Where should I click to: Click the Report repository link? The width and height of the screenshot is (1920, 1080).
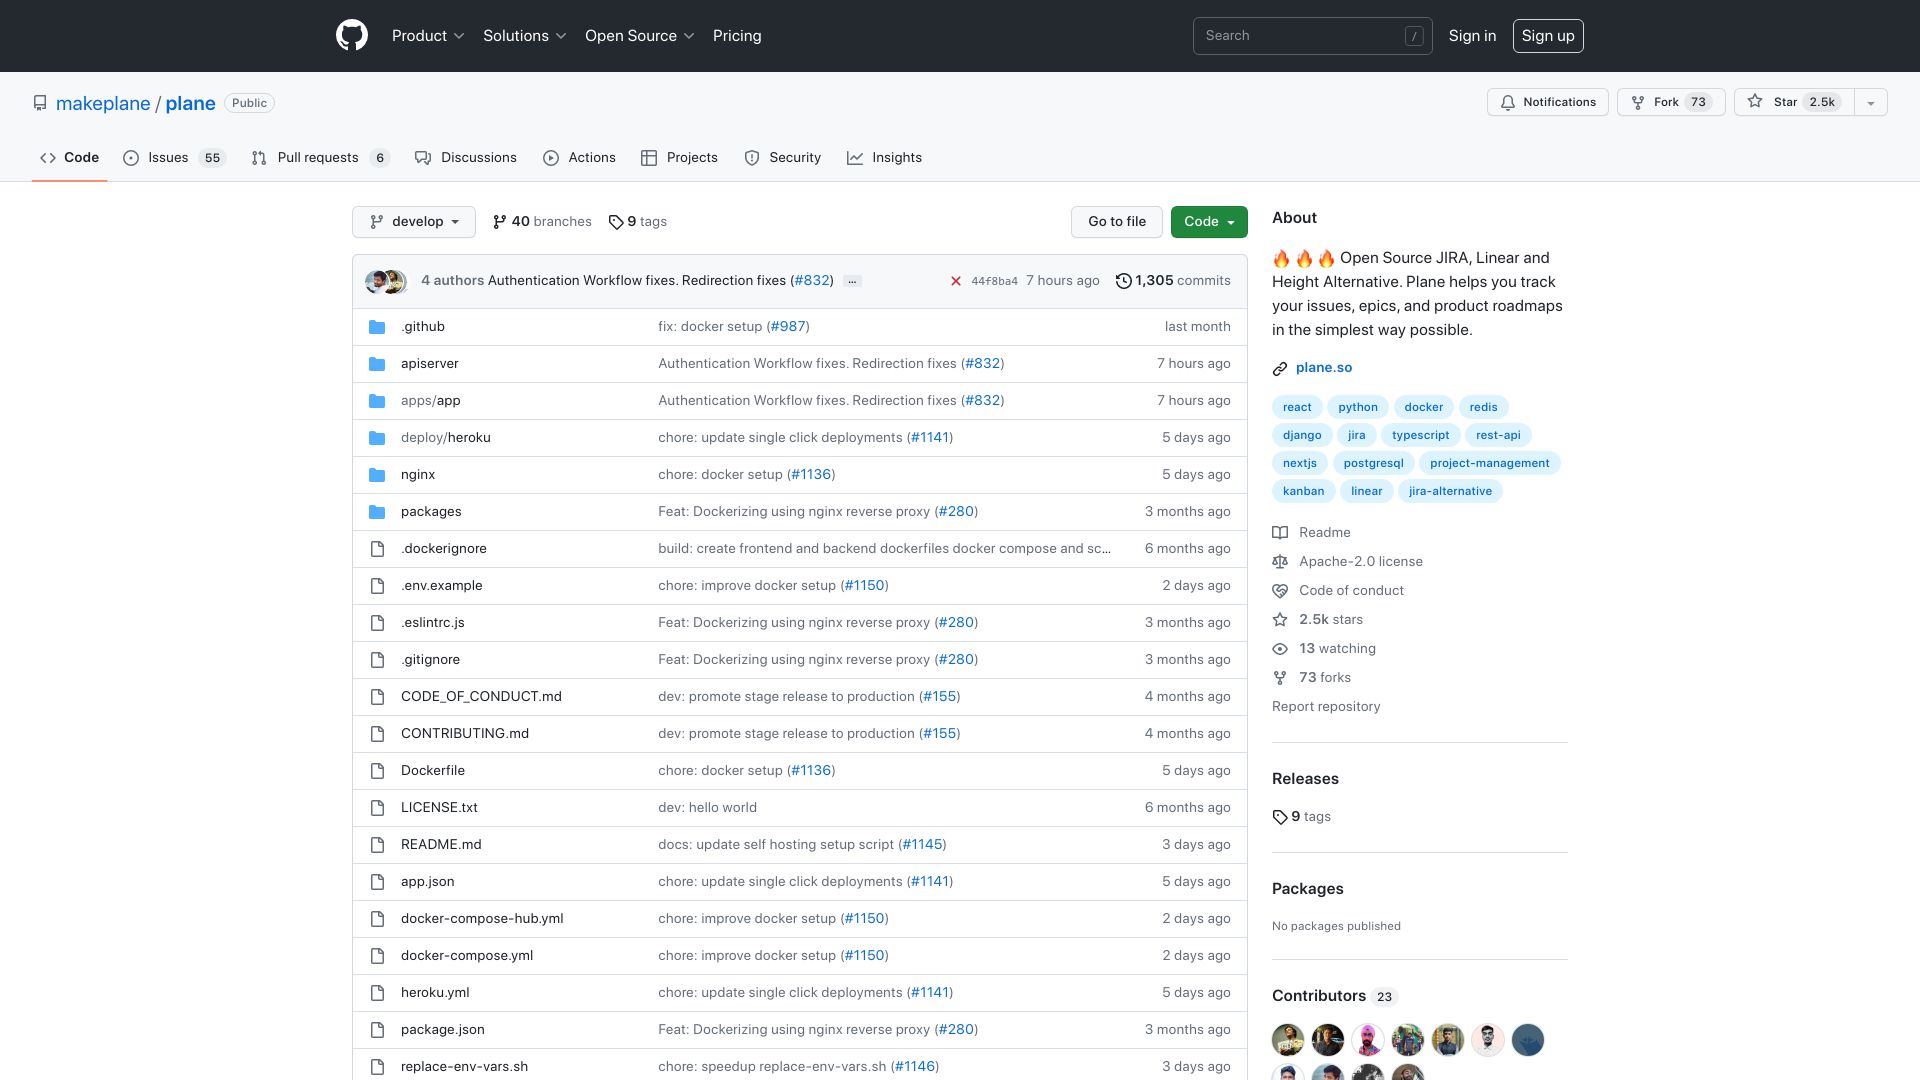1326,707
